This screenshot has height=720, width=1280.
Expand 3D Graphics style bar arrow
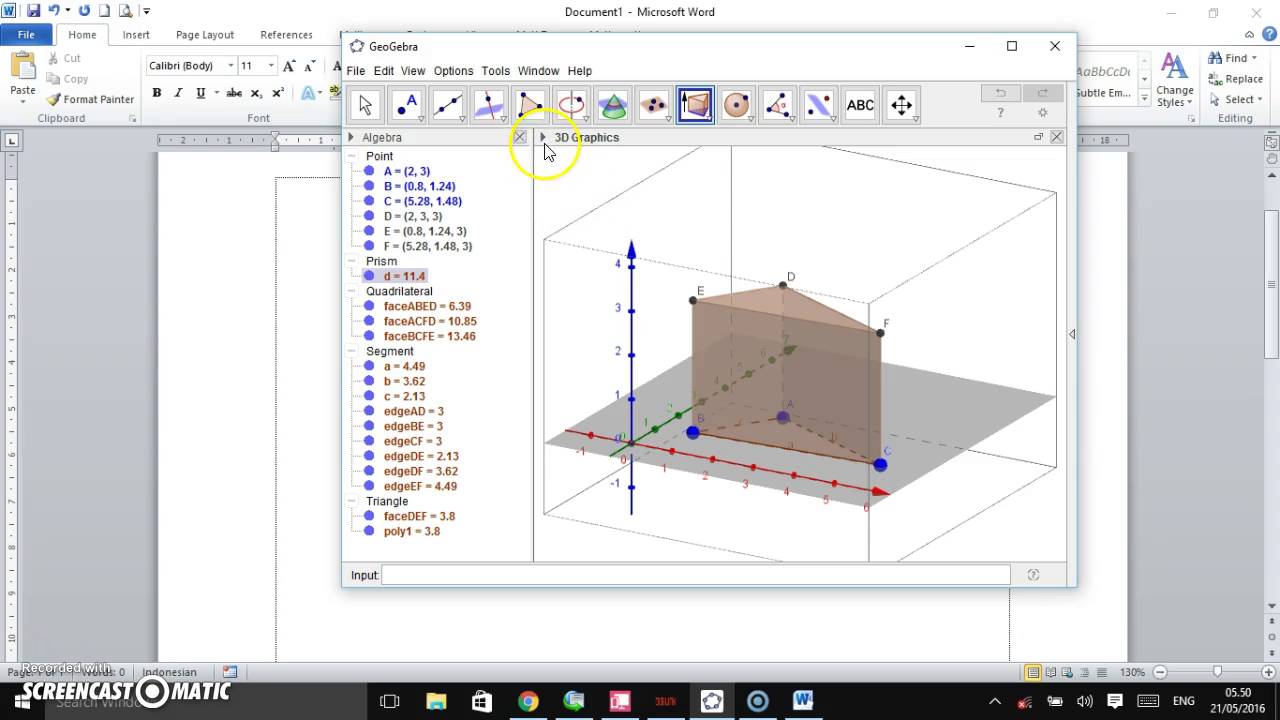coord(543,137)
